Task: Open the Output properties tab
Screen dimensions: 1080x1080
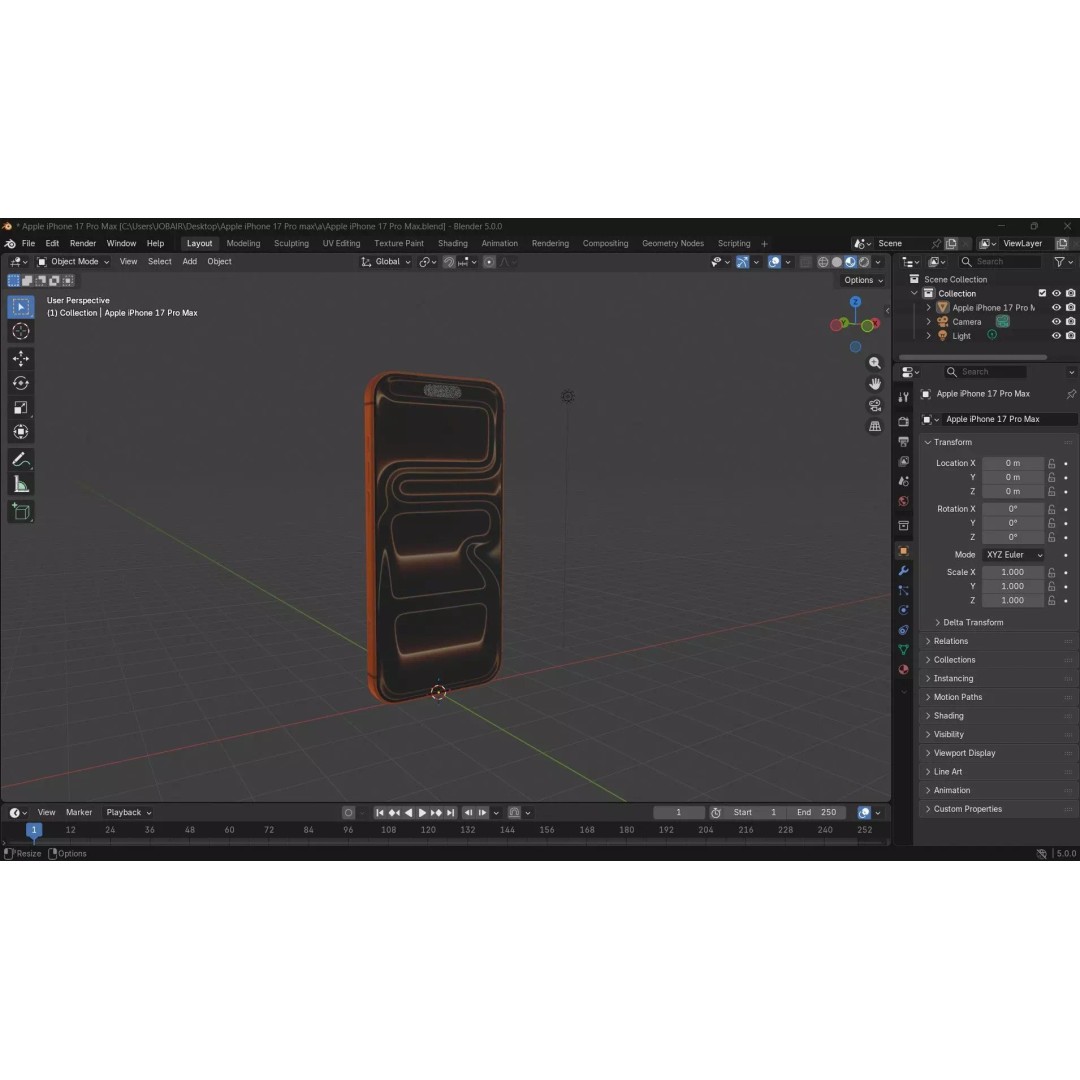Action: point(904,442)
